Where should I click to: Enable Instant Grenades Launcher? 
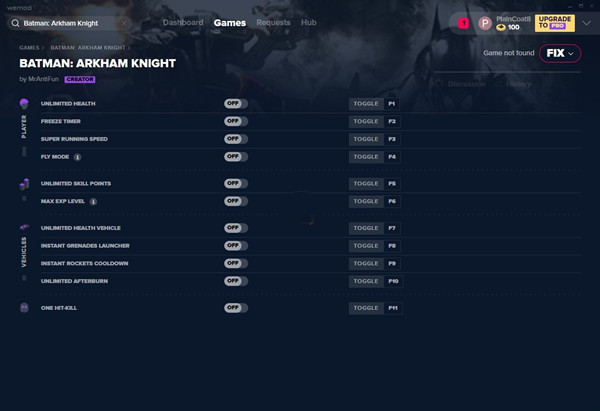coord(236,245)
